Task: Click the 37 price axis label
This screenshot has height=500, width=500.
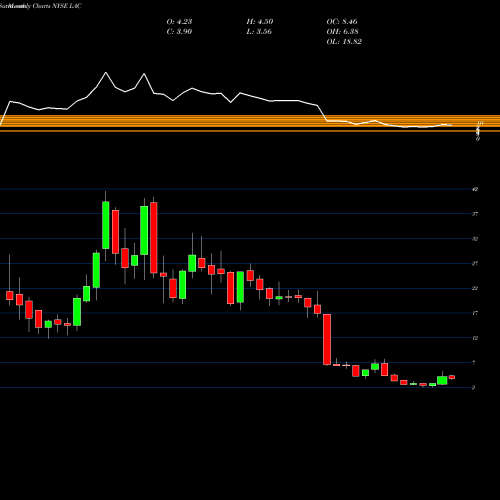Action: click(475, 214)
